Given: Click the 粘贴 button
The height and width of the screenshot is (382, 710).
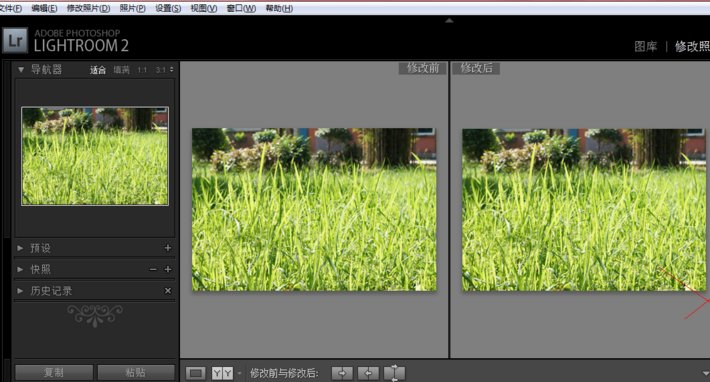Looking at the screenshot, I should tap(136, 373).
